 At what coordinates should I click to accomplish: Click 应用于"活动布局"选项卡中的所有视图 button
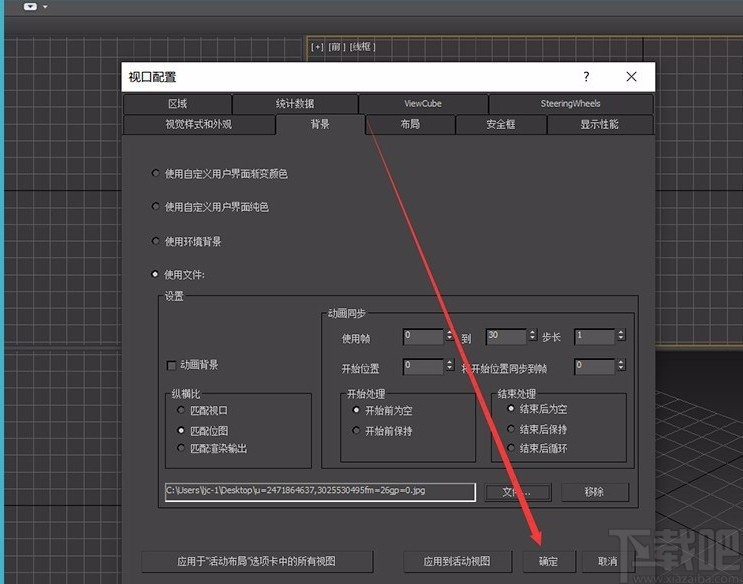257,562
